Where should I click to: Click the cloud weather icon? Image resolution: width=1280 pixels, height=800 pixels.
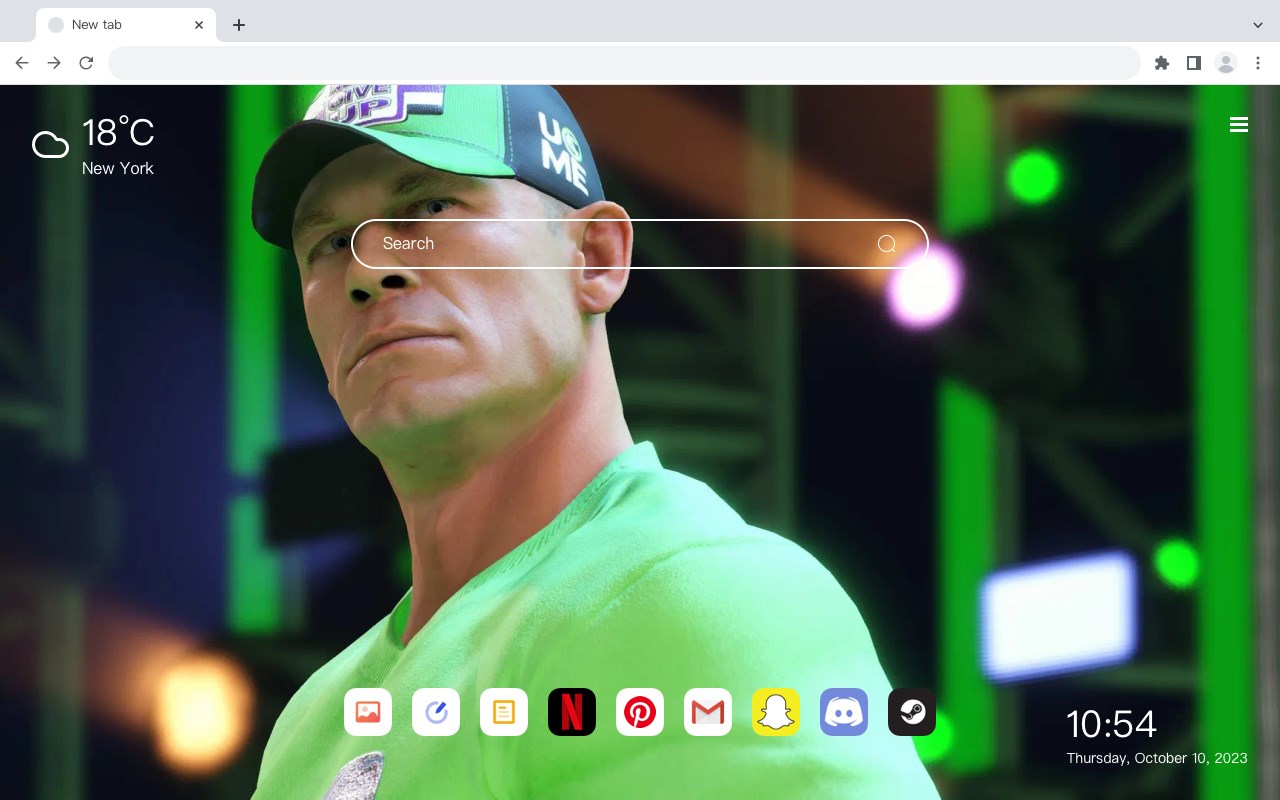click(x=50, y=146)
